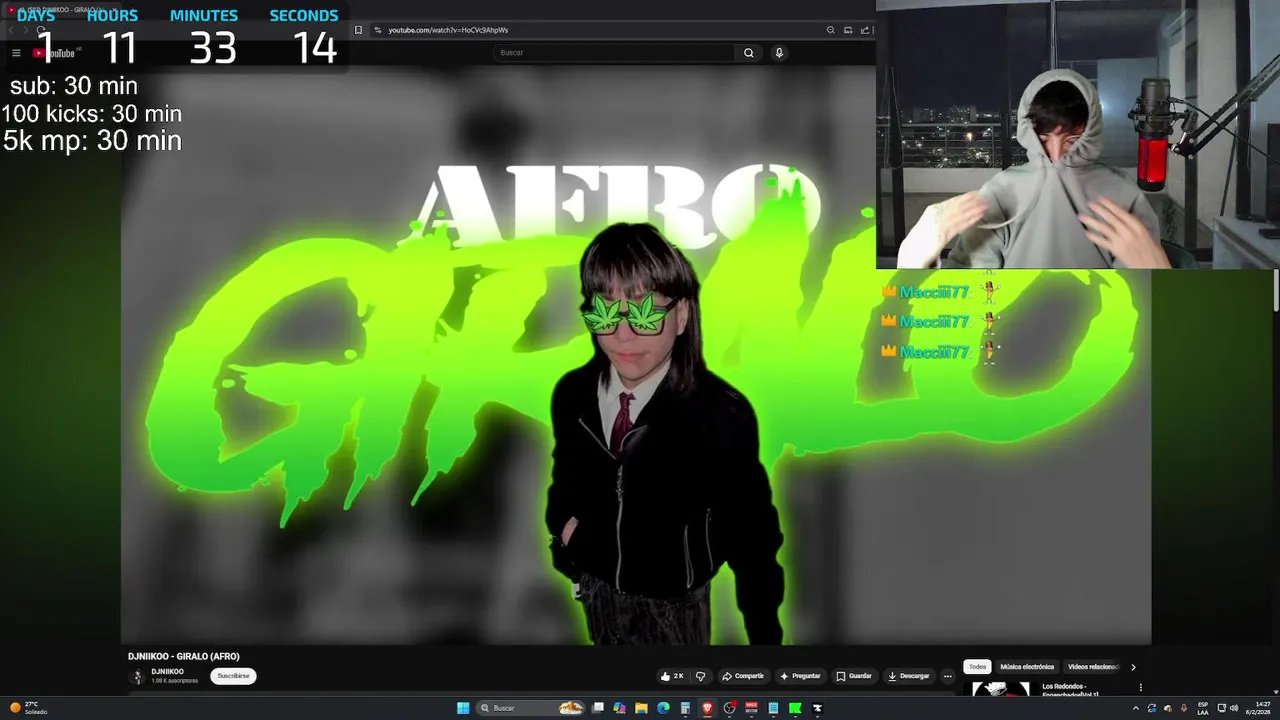Select the Música electrónica filter chip
This screenshot has width=1280, height=720.
click(1027, 667)
